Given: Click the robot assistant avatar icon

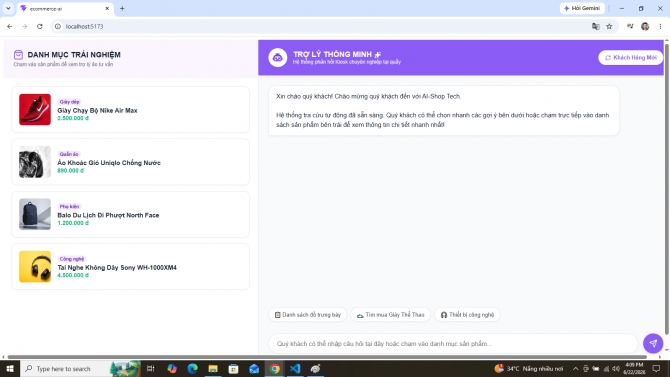Looking at the screenshot, I should click(277, 57).
